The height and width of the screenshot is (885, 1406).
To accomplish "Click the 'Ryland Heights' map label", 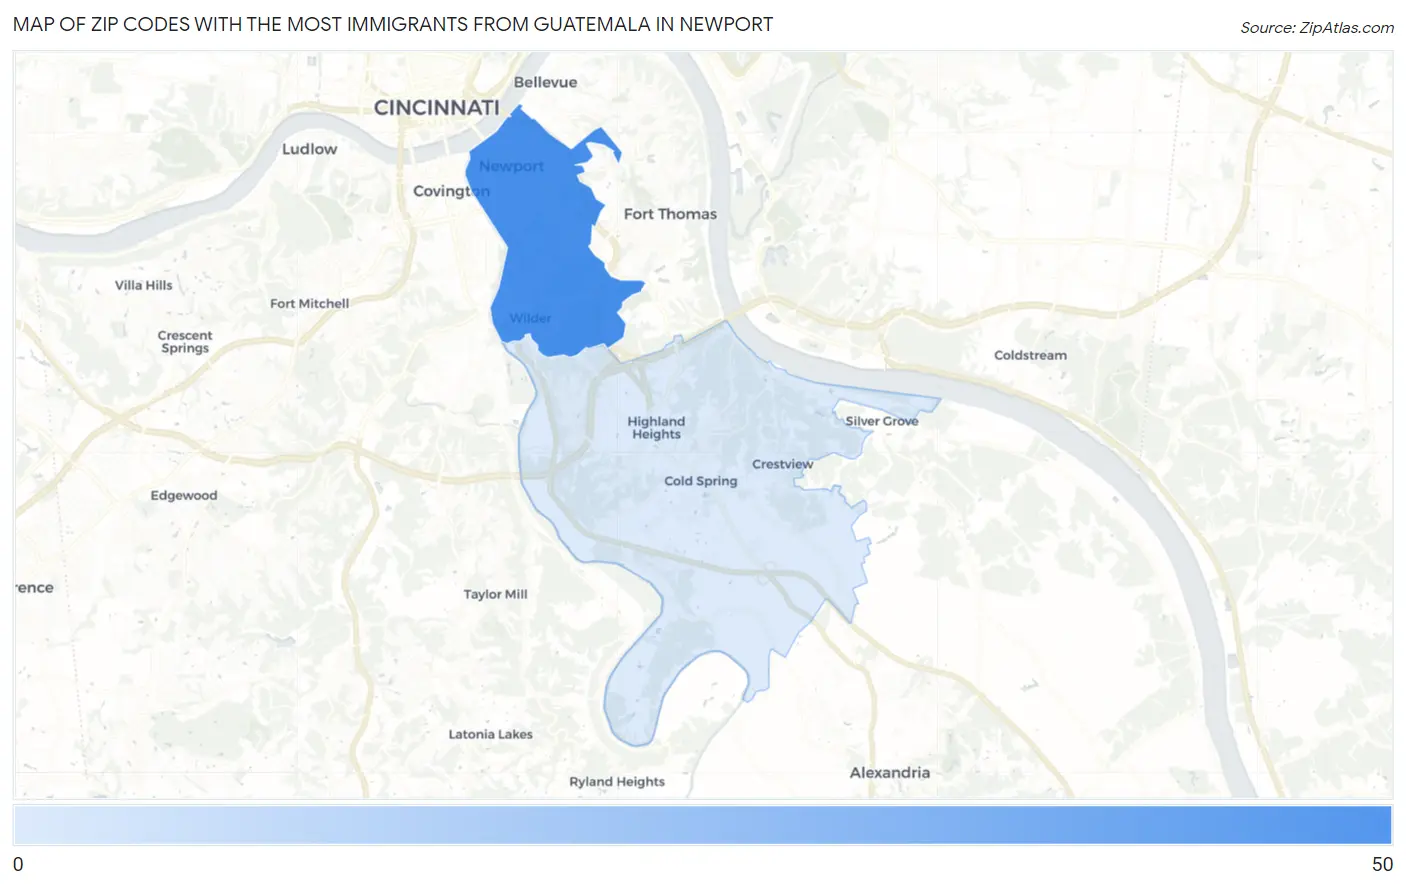I will tap(617, 782).
